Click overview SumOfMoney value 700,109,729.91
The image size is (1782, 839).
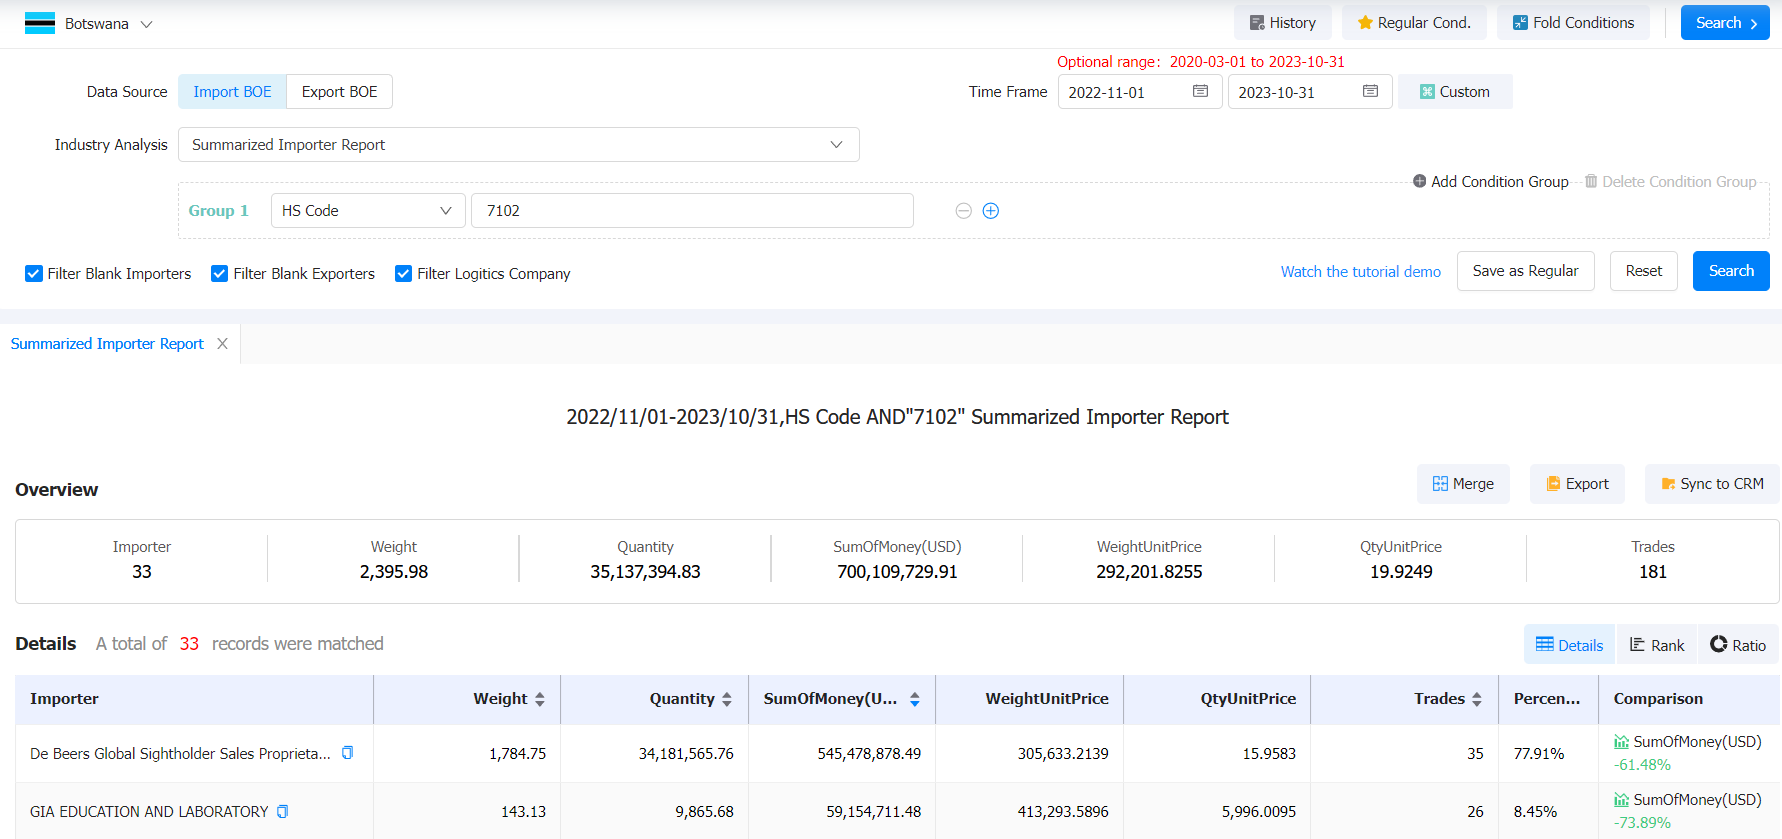(897, 572)
